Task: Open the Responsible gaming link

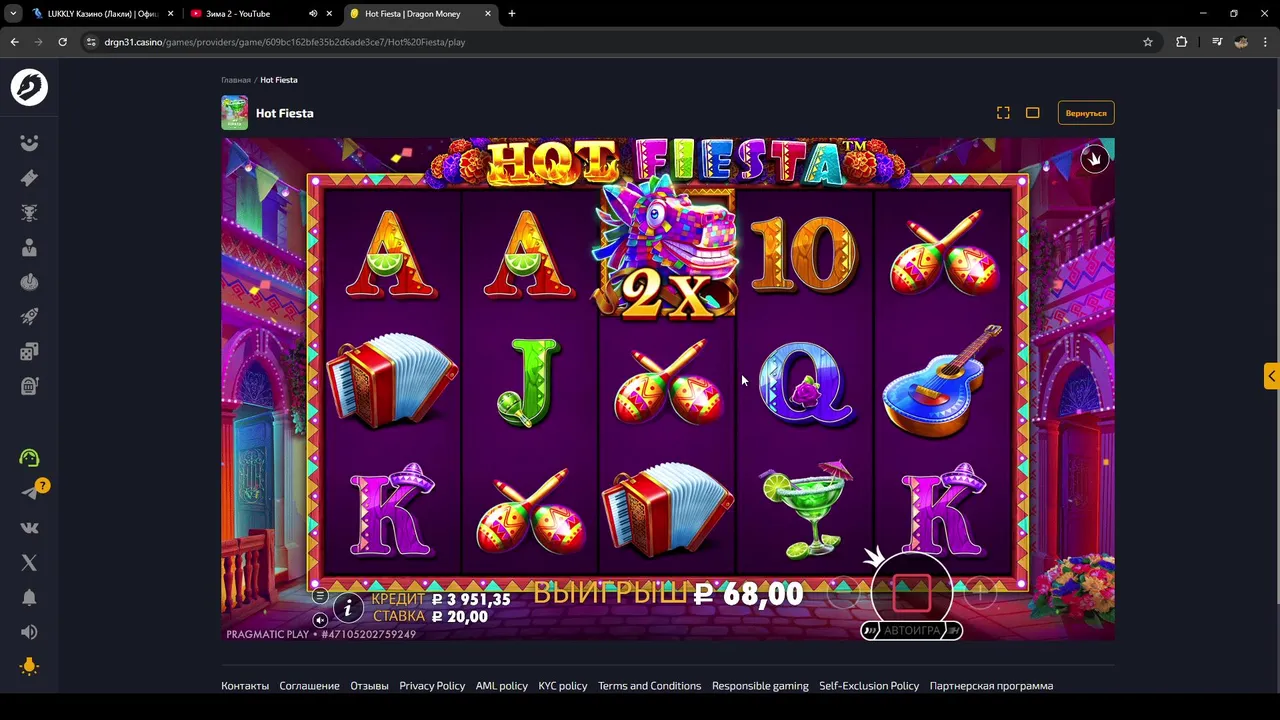Action: click(760, 686)
